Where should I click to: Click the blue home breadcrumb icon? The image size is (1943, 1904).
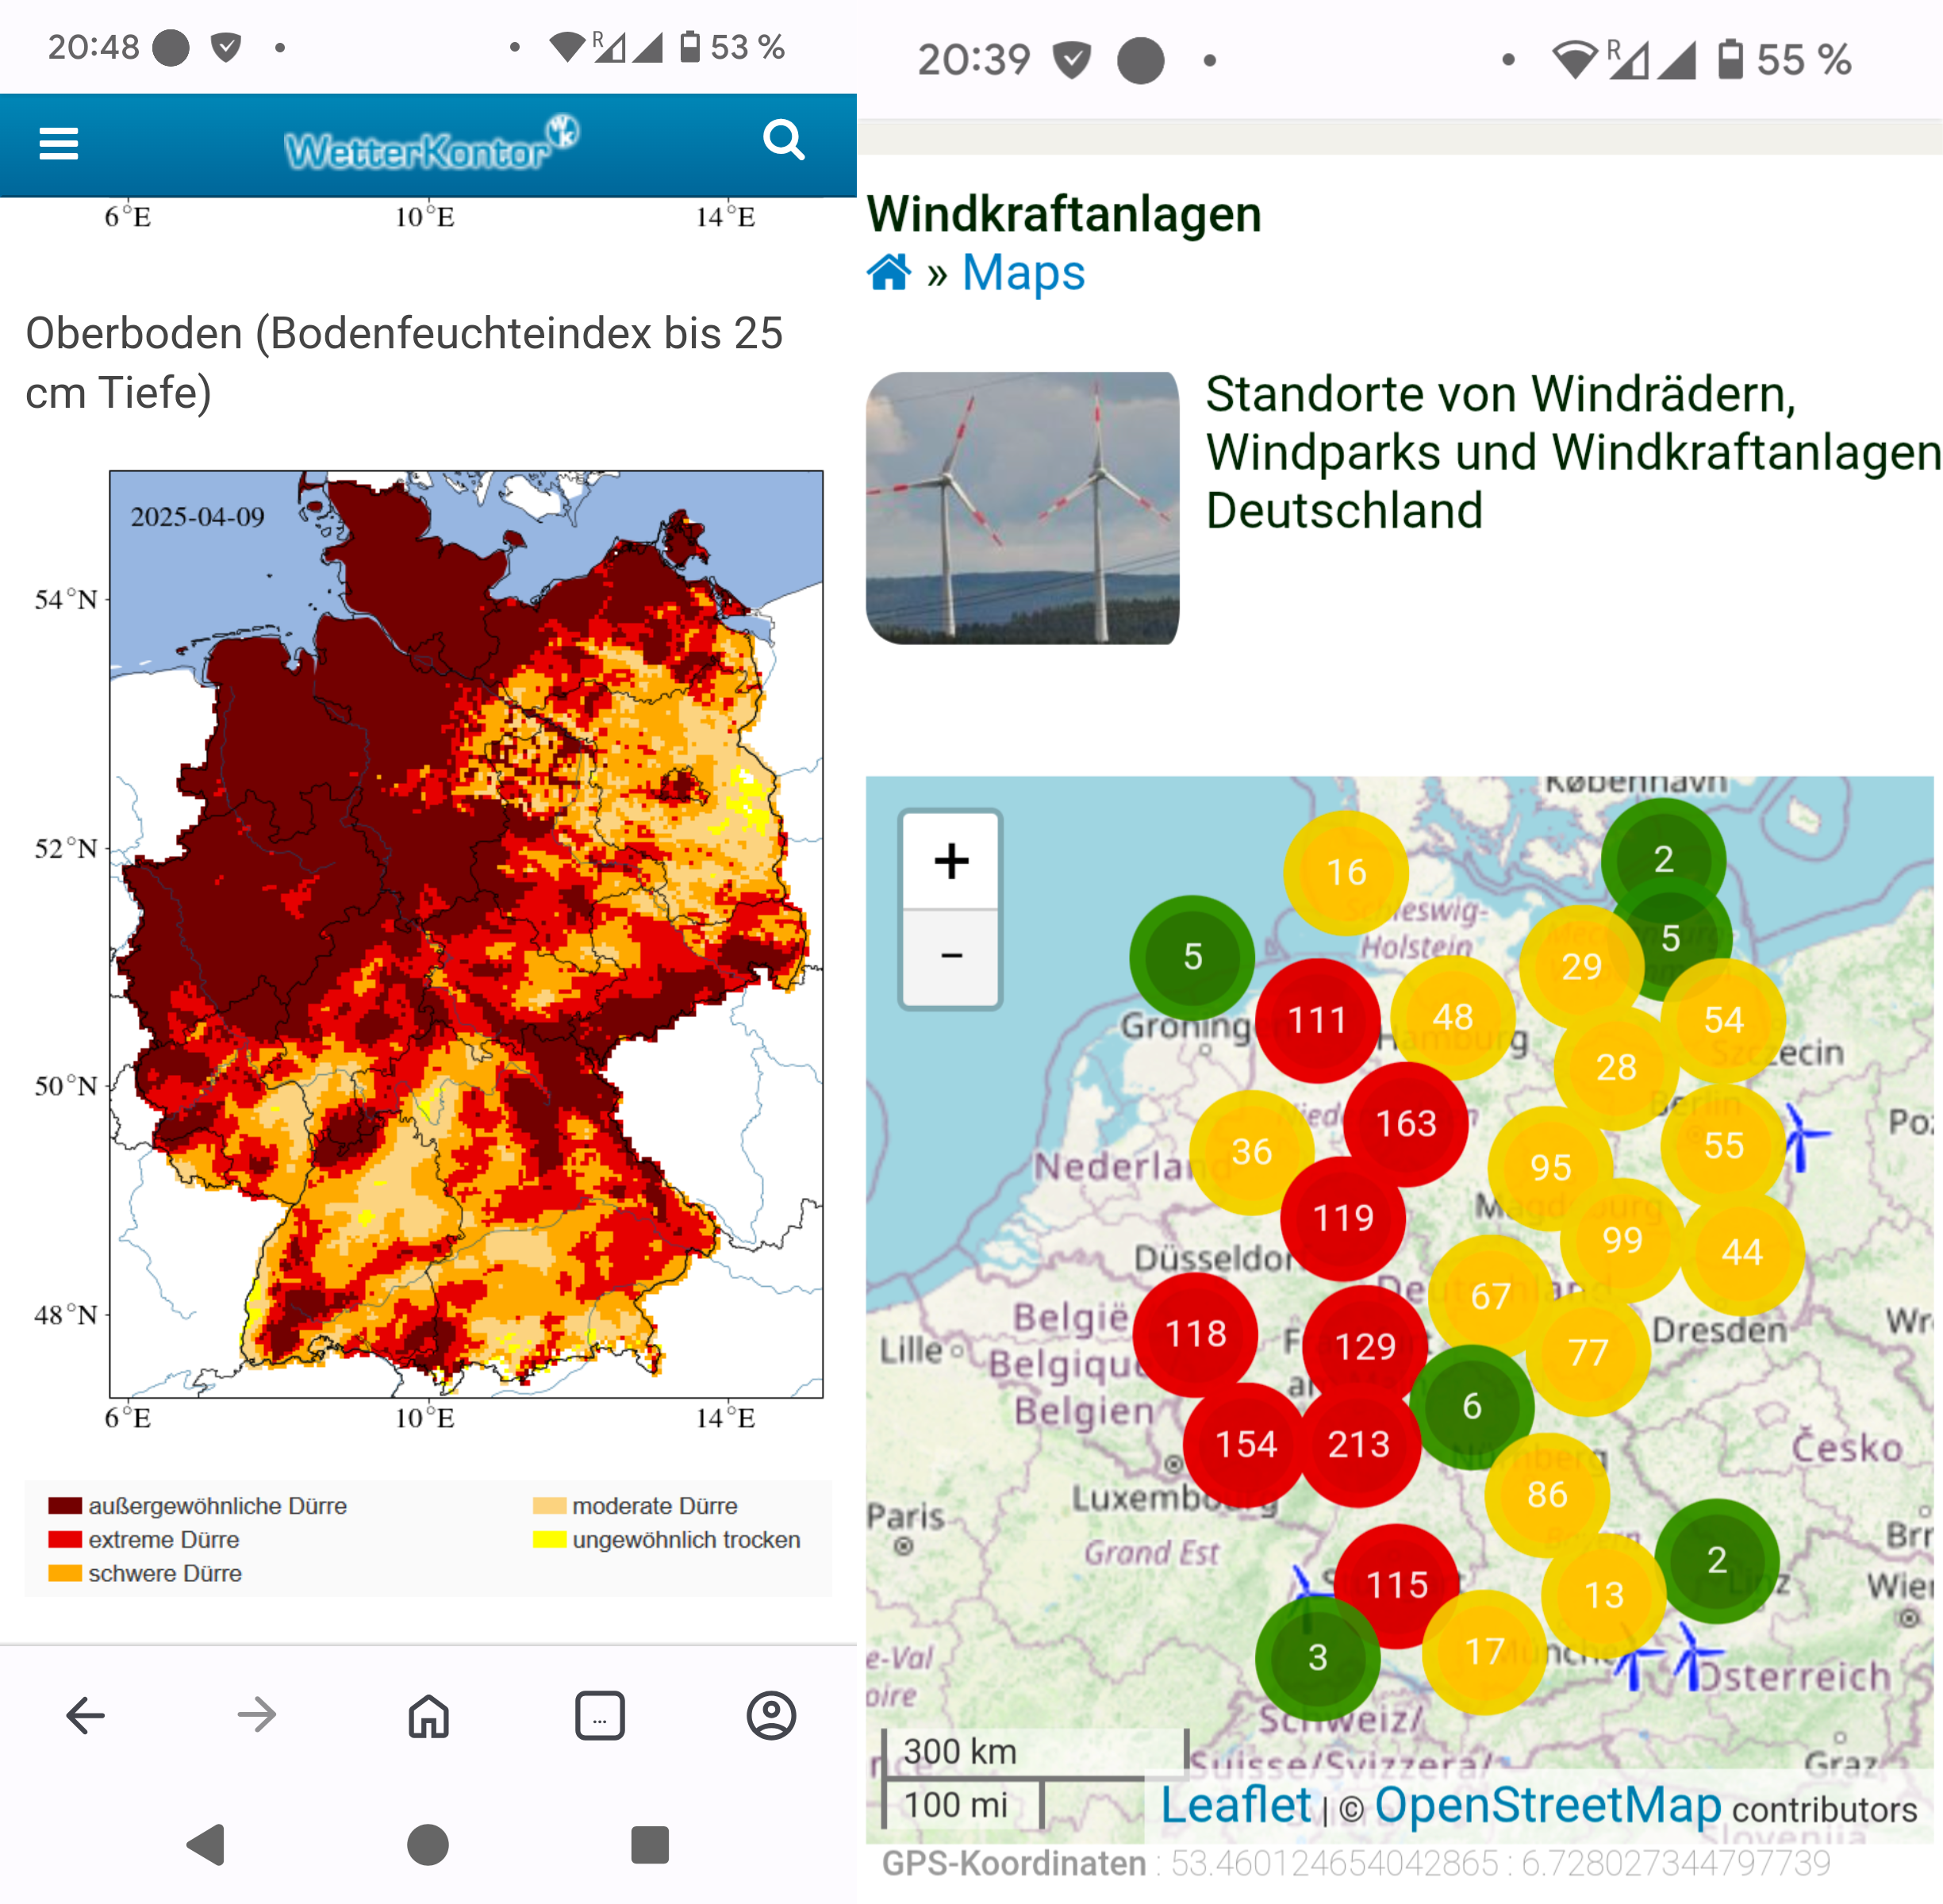click(x=889, y=272)
